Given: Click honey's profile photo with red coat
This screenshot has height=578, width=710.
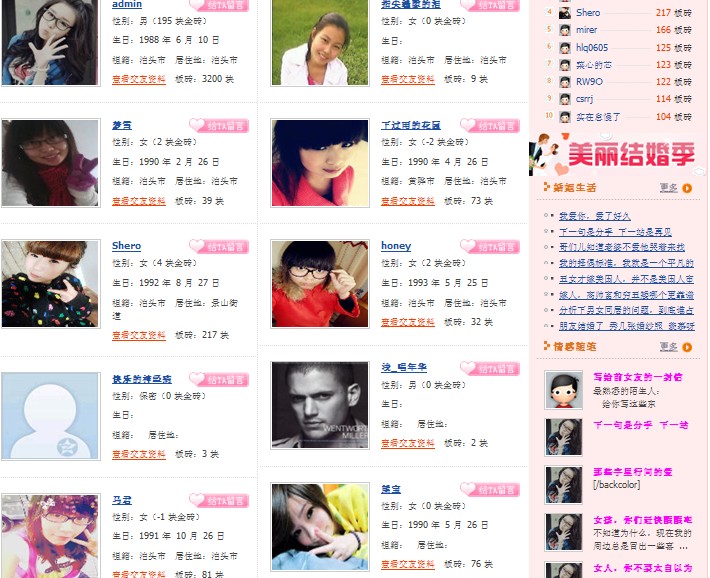Looking at the screenshot, I should (x=320, y=284).
